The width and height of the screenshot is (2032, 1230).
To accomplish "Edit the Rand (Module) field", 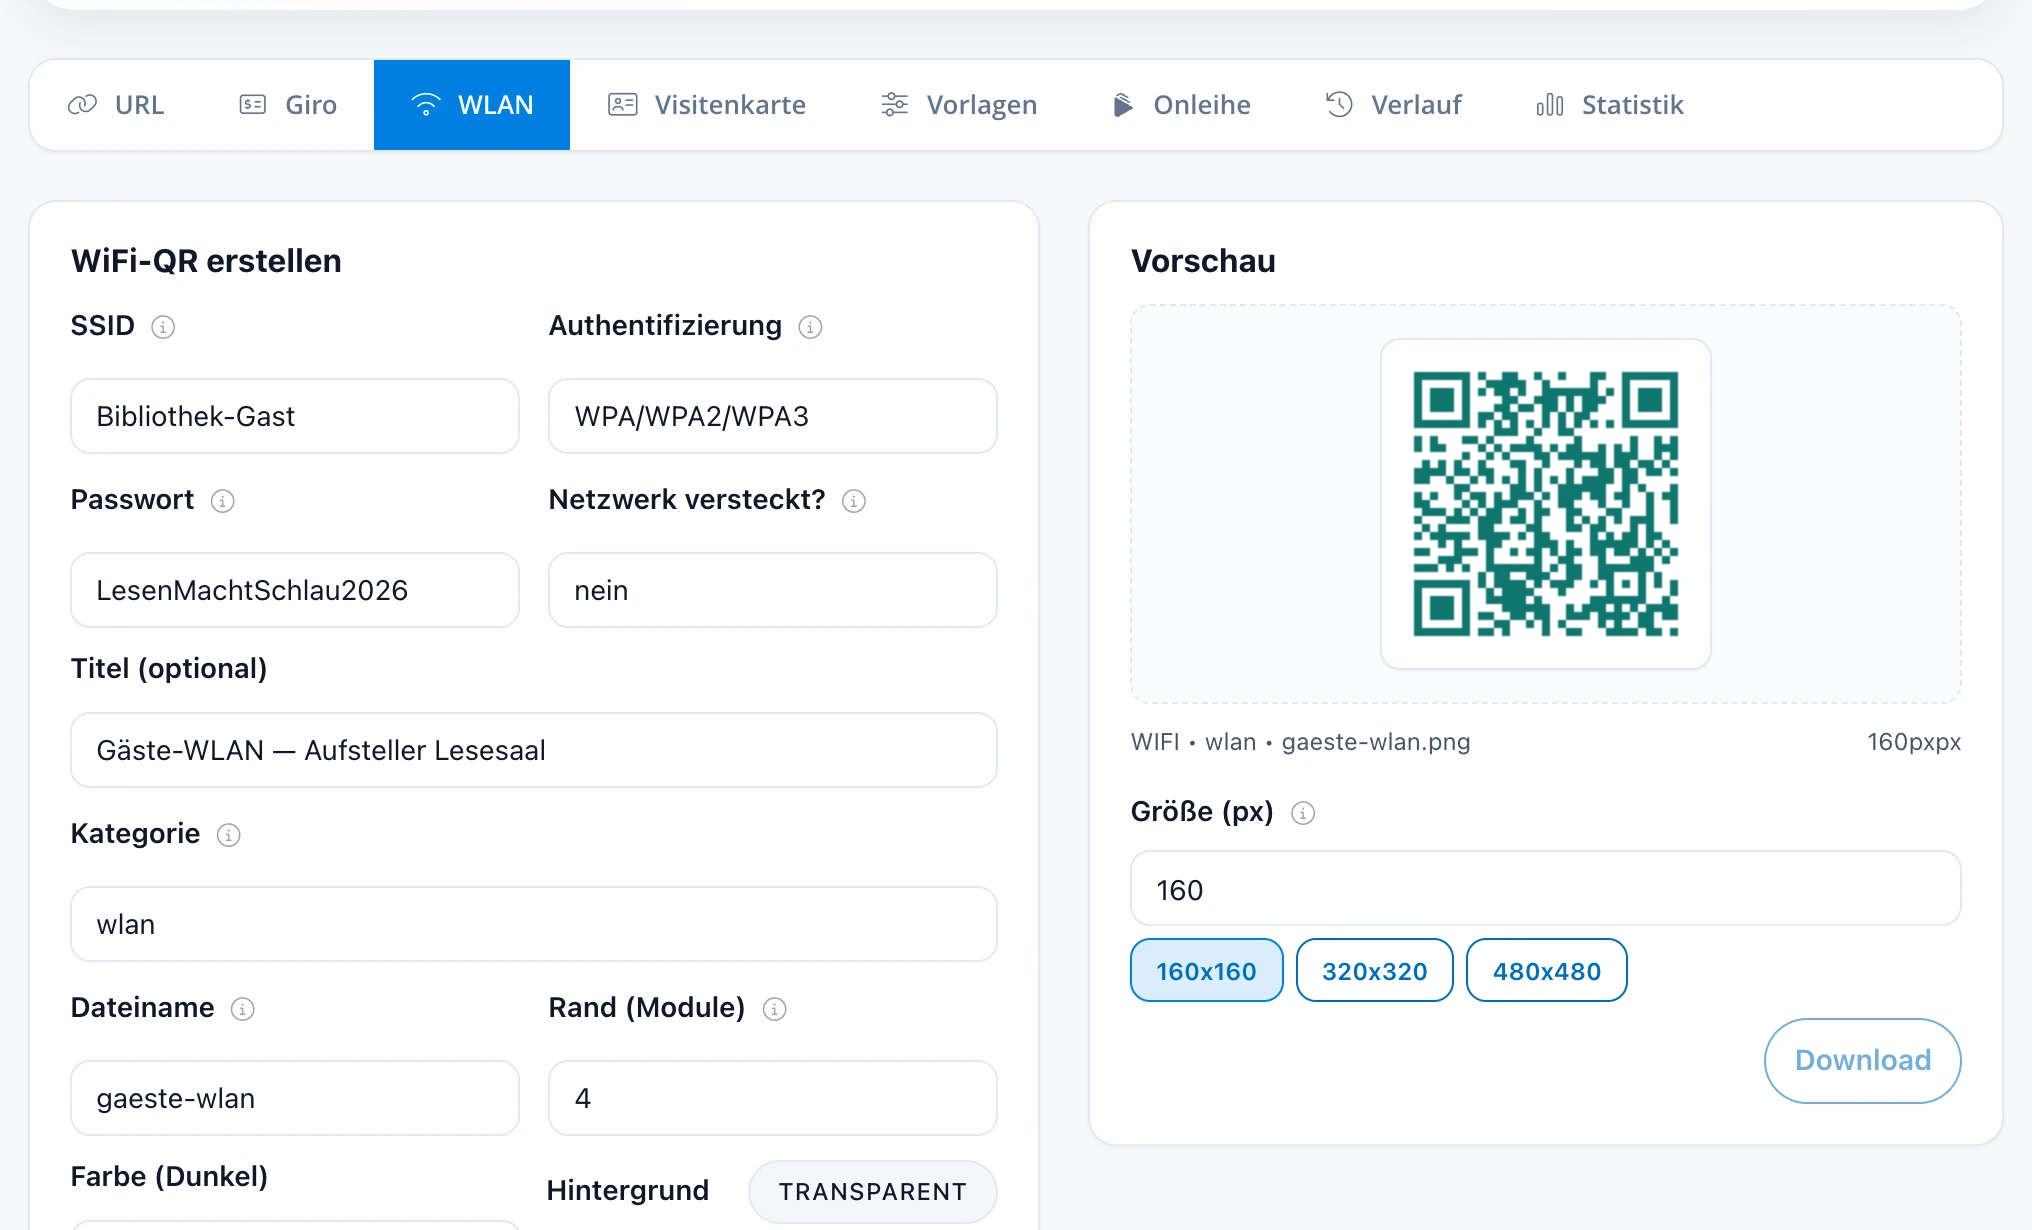I will (773, 1098).
